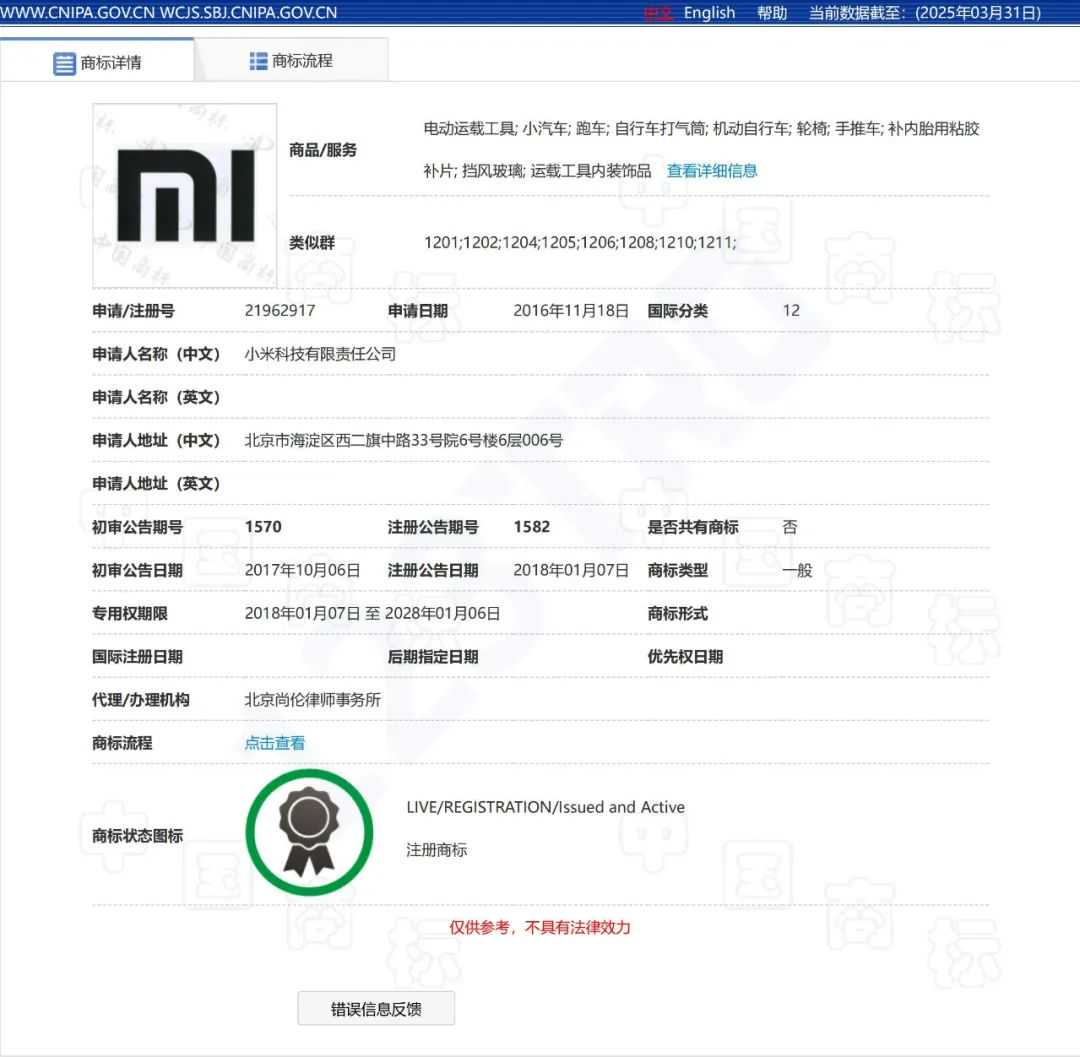The height and width of the screenshot is (1057, 1080).
Task: Select the 申请/注册号 field label
Action: (x=134, y=311)
